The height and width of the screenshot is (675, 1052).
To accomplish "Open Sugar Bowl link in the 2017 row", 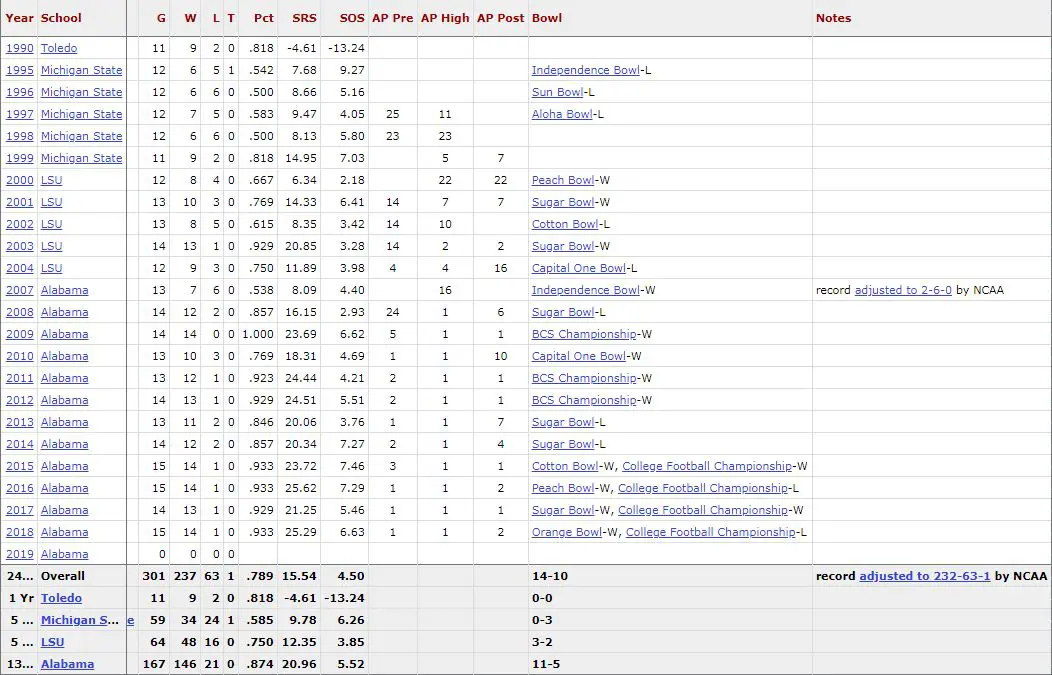I will (x=563, y=511).
